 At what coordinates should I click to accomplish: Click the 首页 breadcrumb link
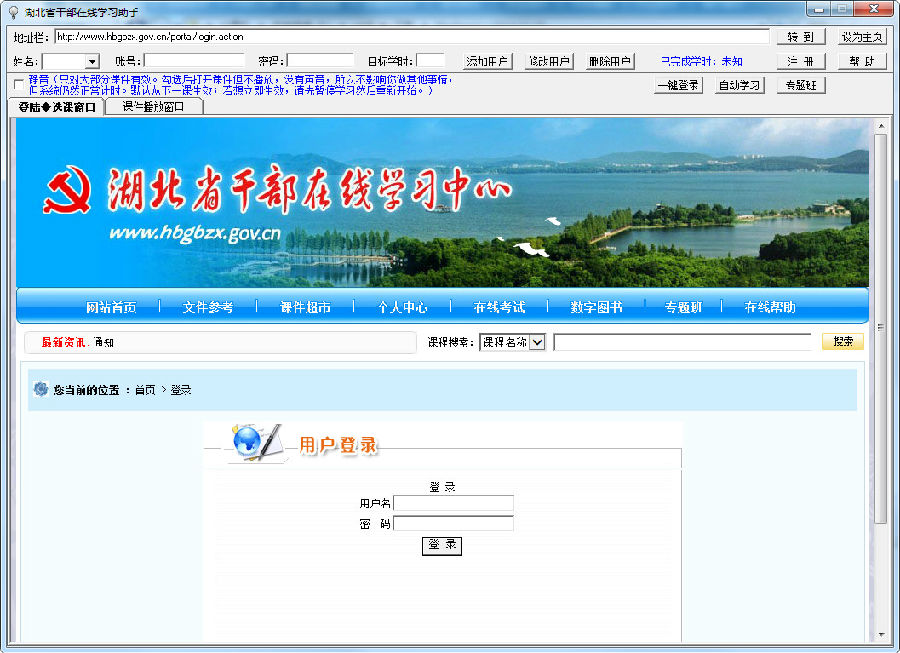(145, 390)
